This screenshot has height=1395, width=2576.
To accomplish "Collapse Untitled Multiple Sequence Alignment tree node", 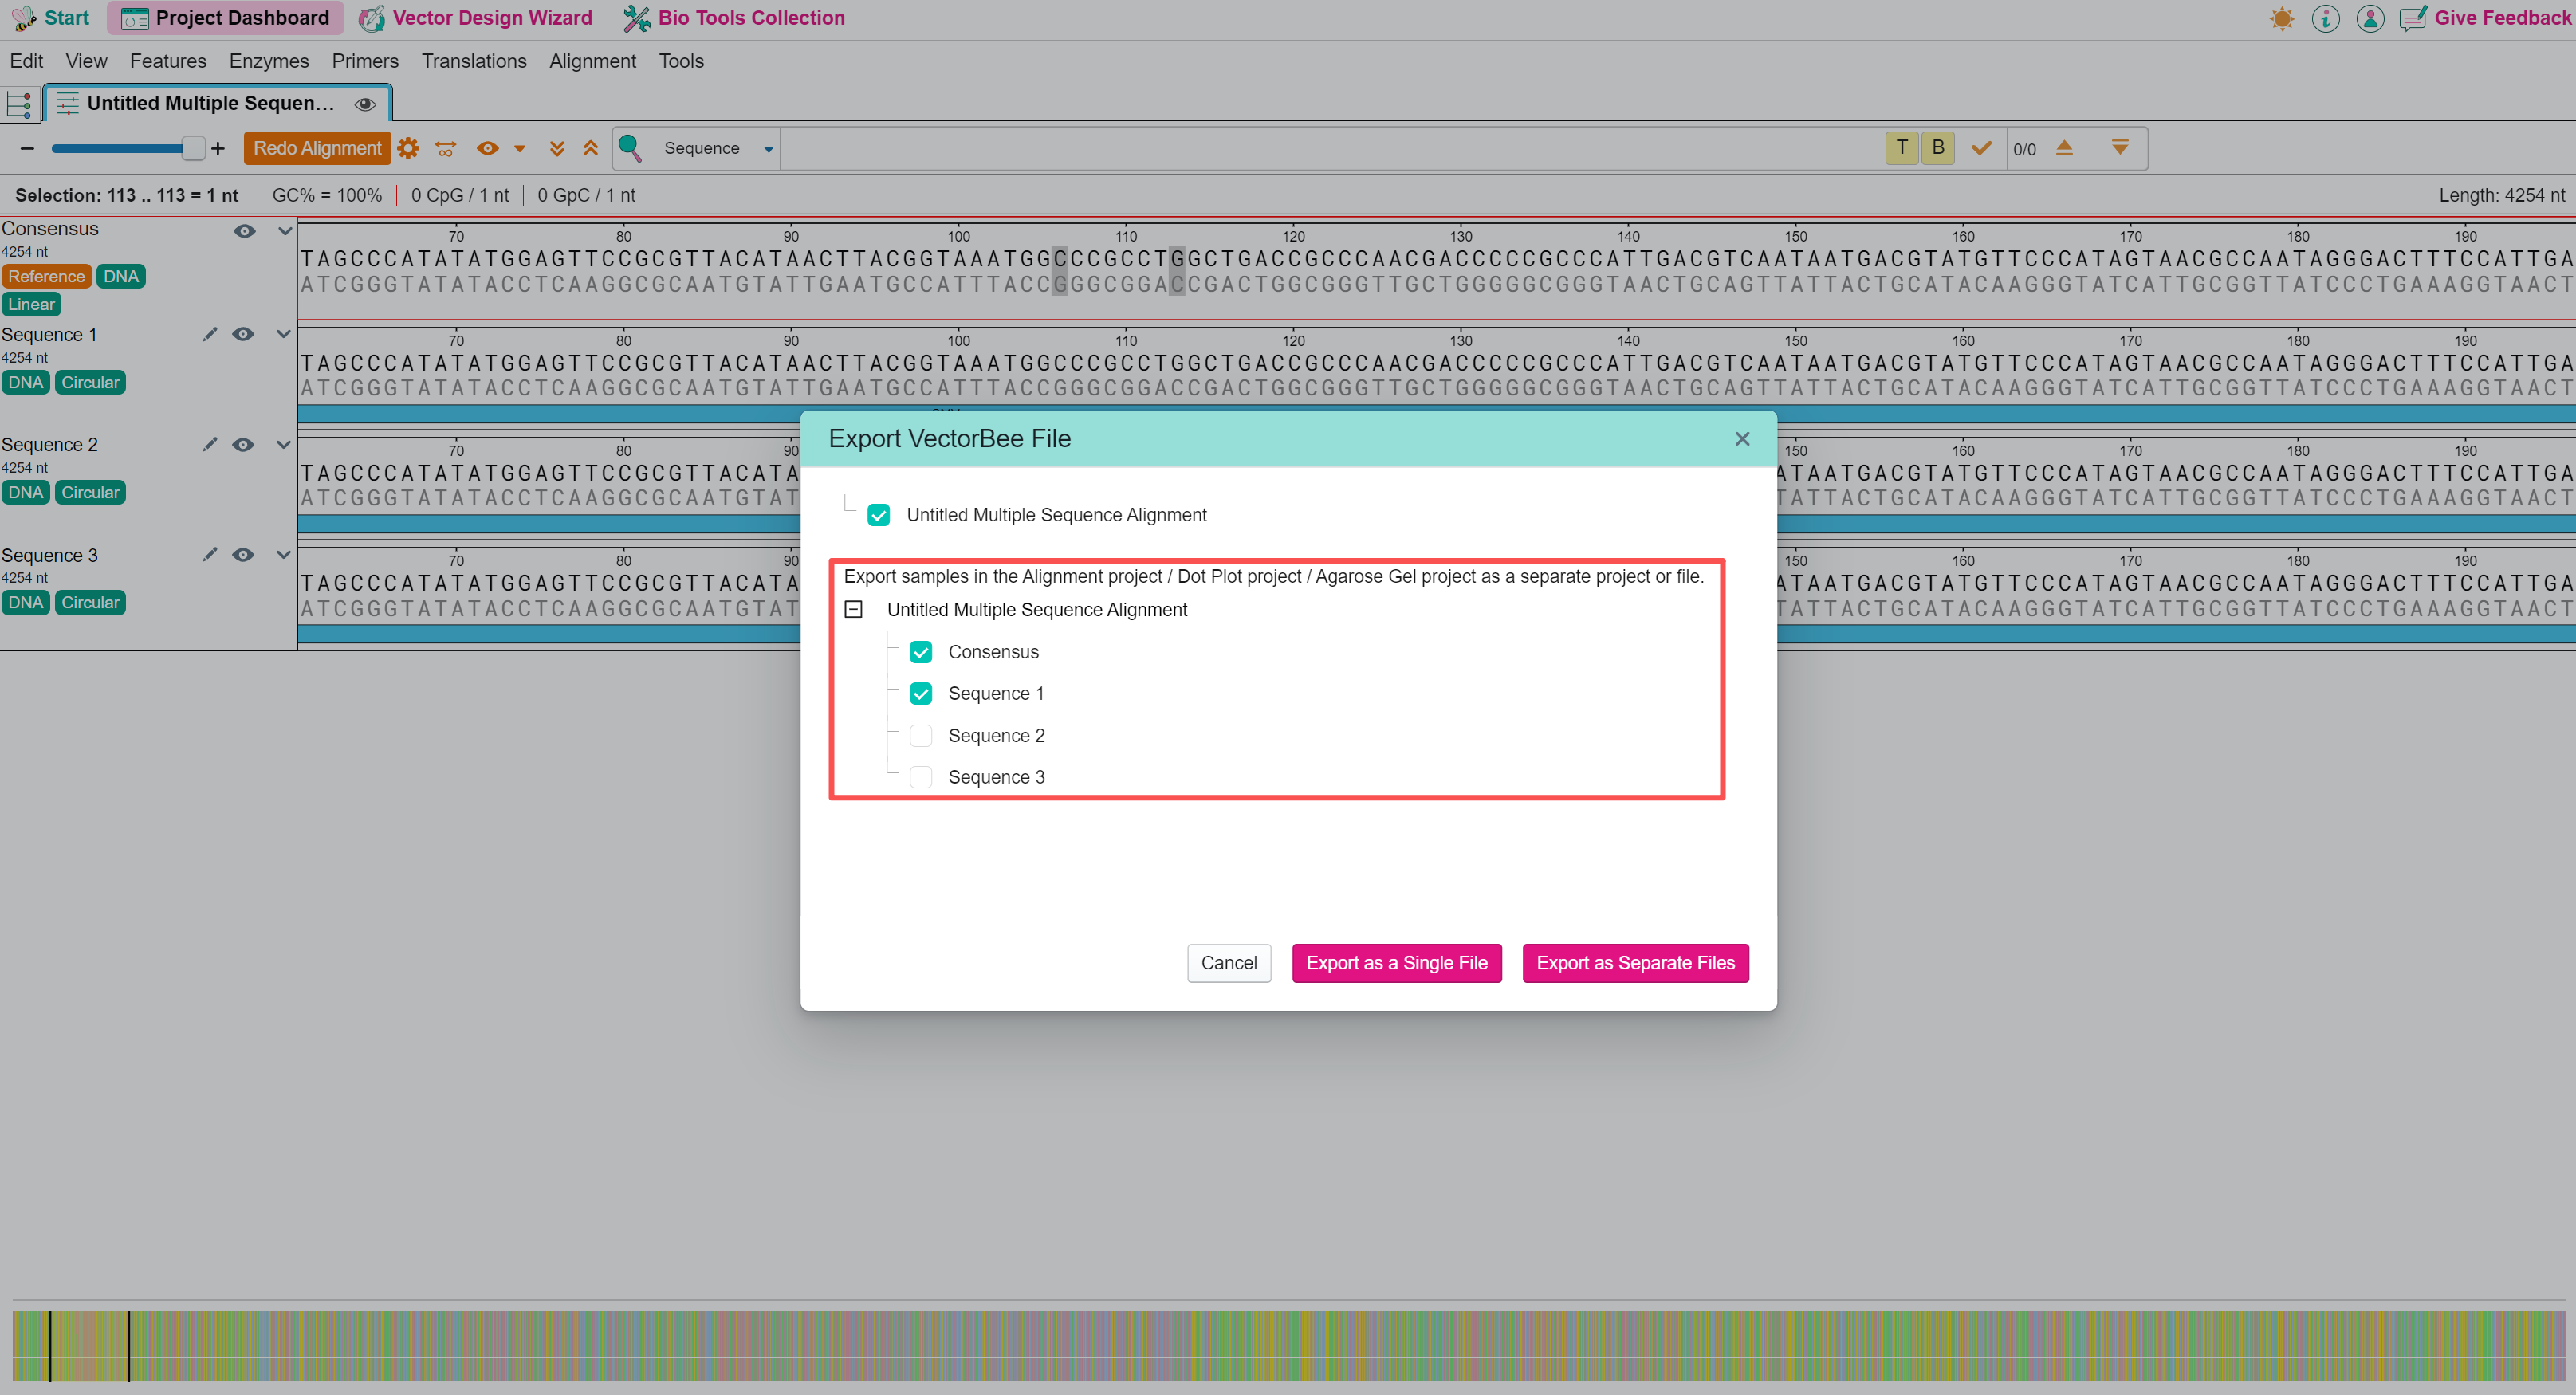I will tap(854, 609).
